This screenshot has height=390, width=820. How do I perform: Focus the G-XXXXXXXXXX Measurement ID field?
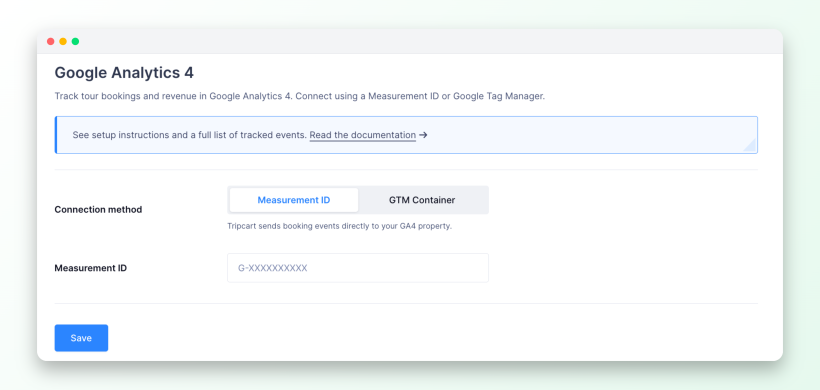[358, 268]
